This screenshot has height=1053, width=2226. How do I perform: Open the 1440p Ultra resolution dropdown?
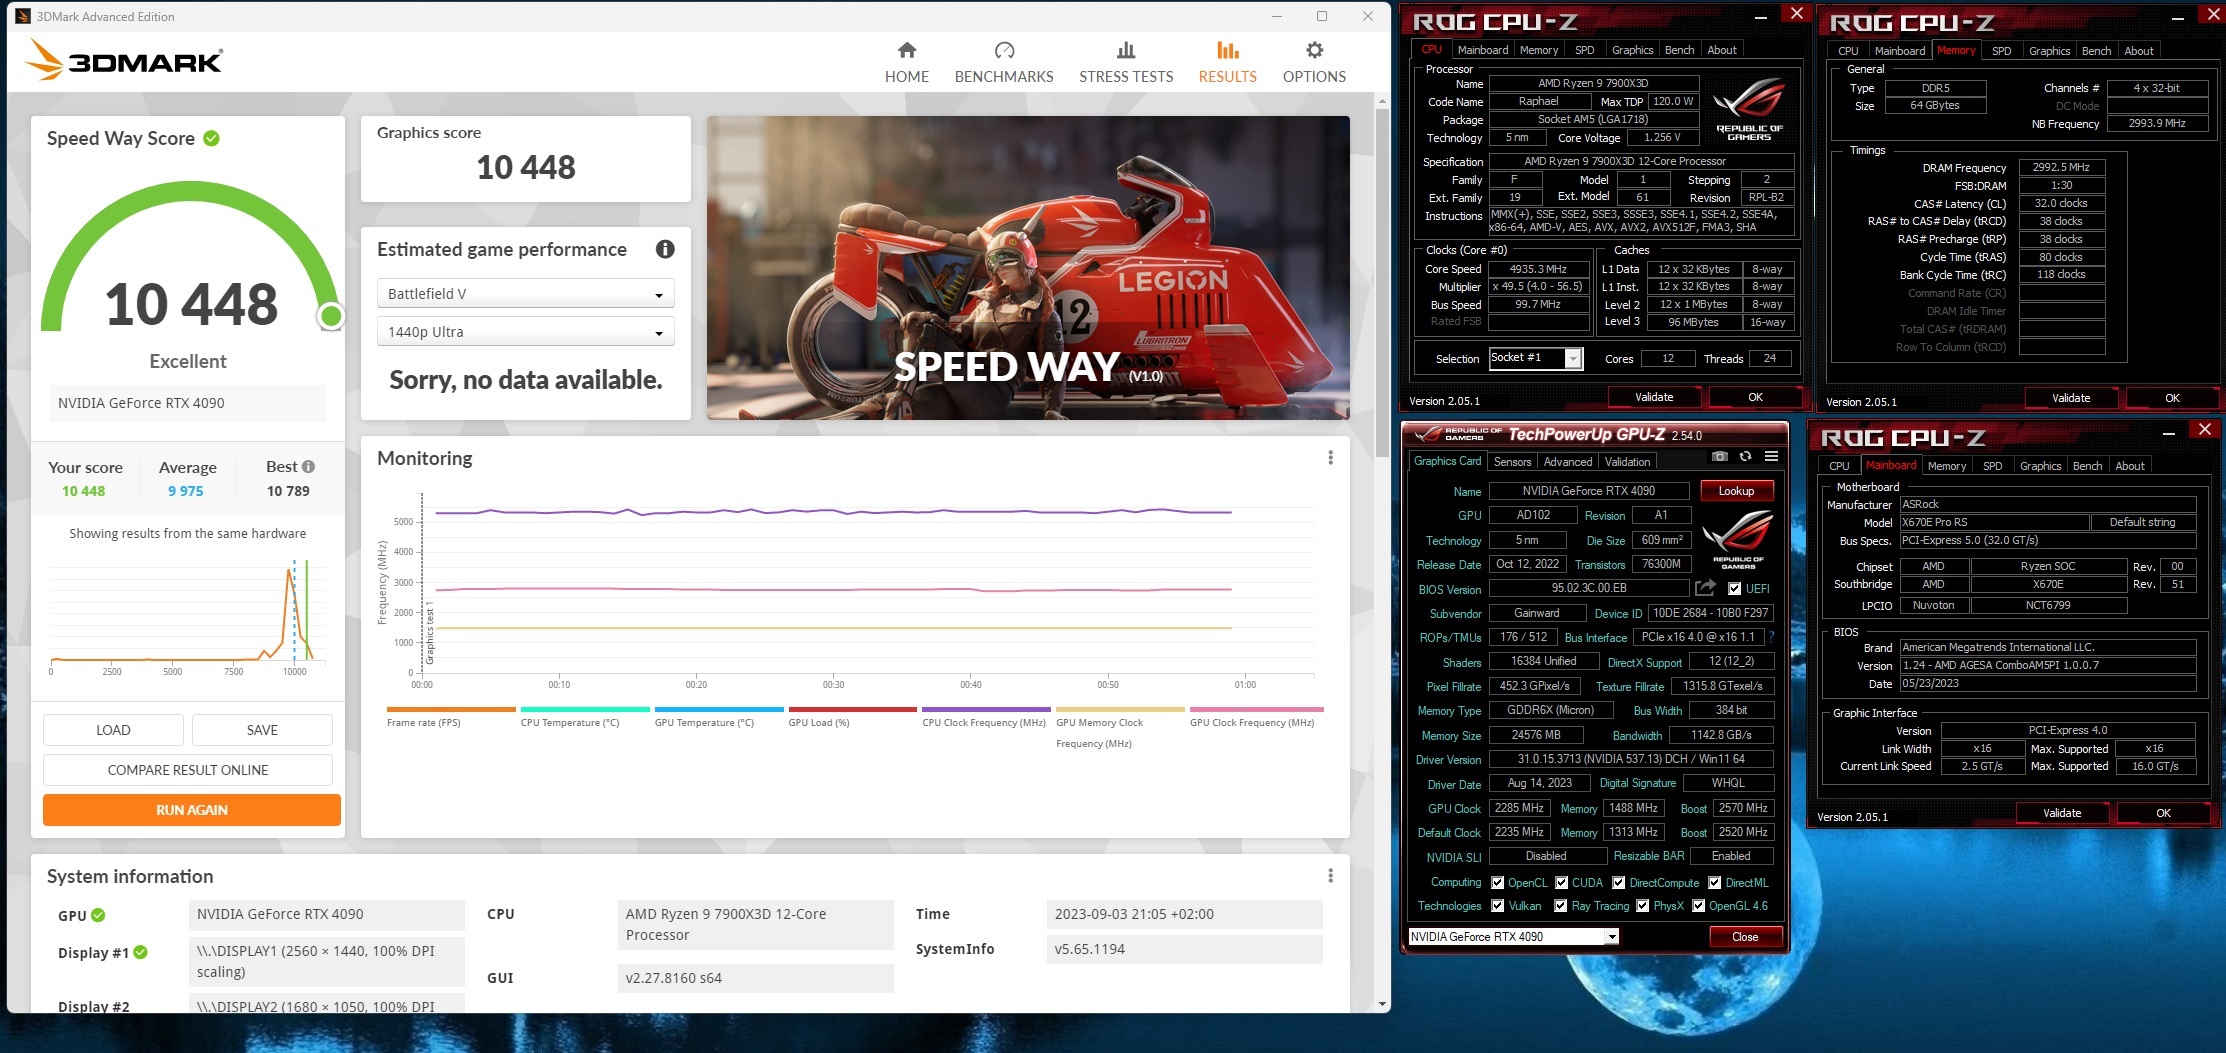(525, 332)
